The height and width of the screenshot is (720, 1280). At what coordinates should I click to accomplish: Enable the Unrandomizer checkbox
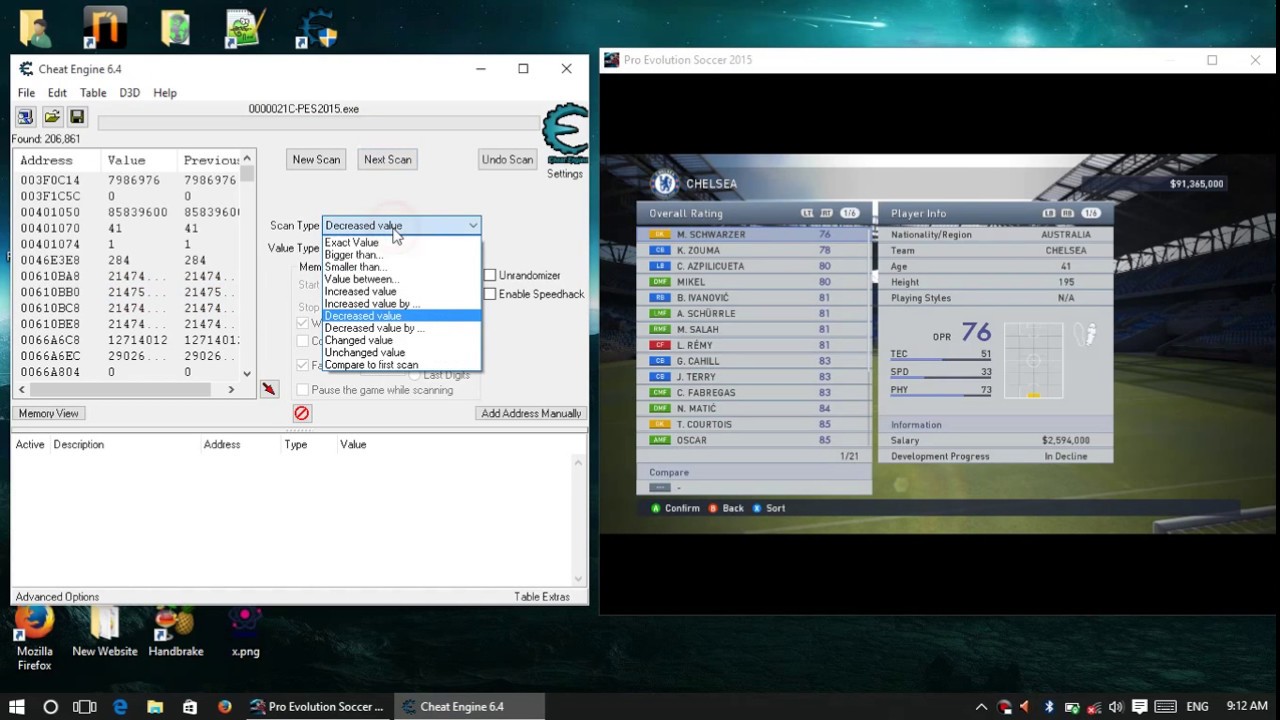pyautogui.click(x=490, y=275)
